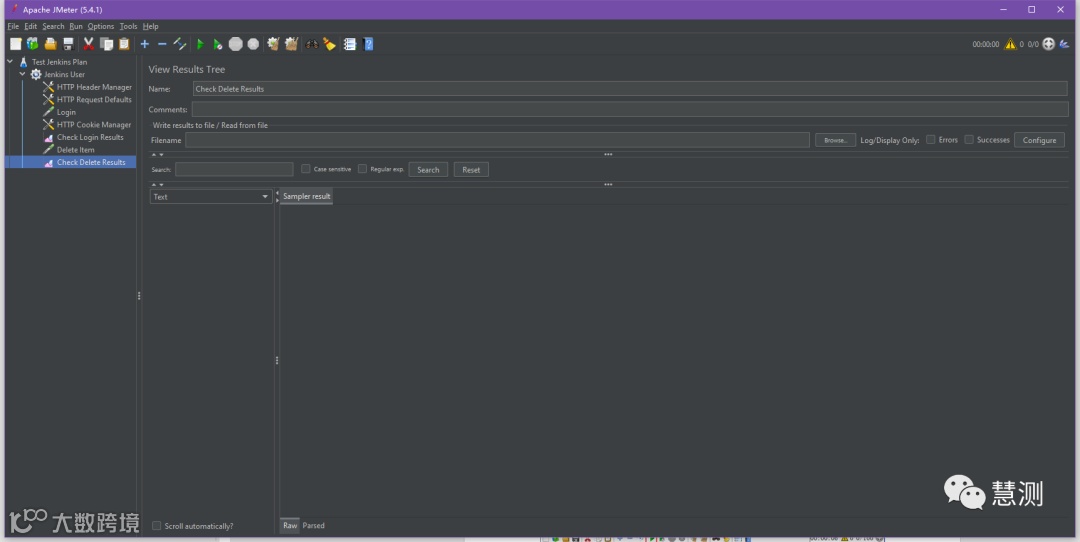Click the round remote engines status icon
This screenshot has width=1080, height=542.
coord(1049,44)
